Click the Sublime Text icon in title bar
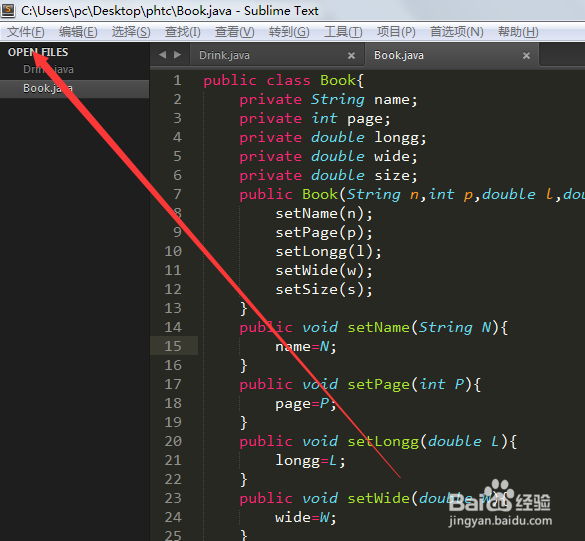 click(x=8, y=10)
